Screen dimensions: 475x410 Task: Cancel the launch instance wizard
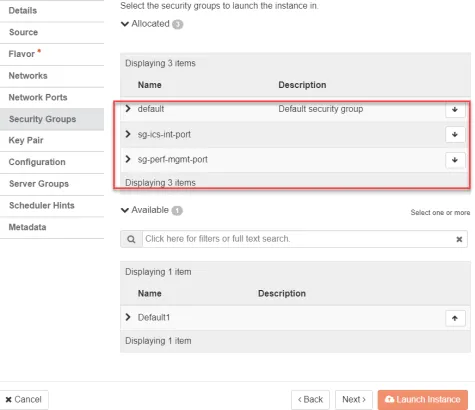tap(24, 399)
